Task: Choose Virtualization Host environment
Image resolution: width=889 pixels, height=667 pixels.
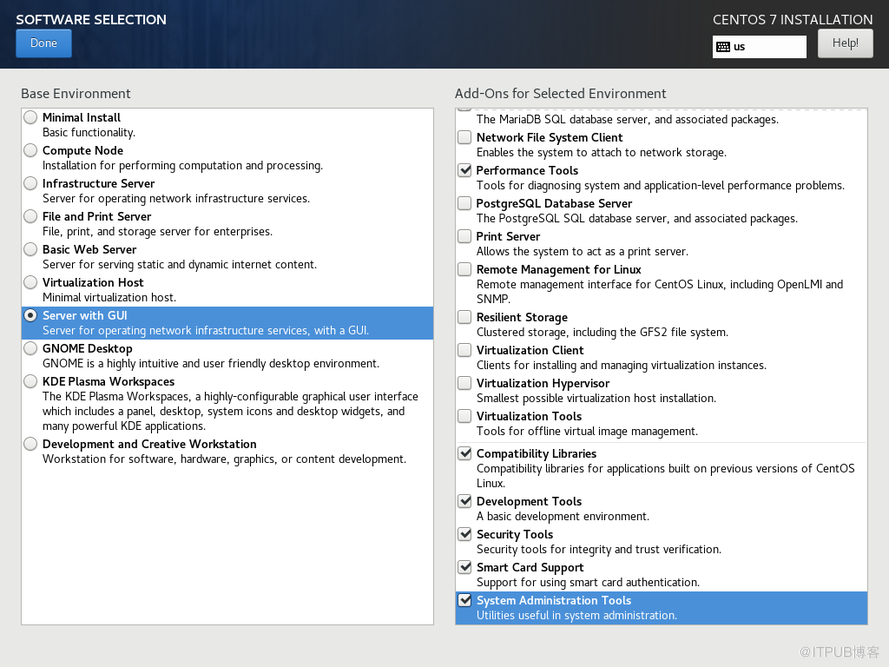Action: [x=31, y=283]
